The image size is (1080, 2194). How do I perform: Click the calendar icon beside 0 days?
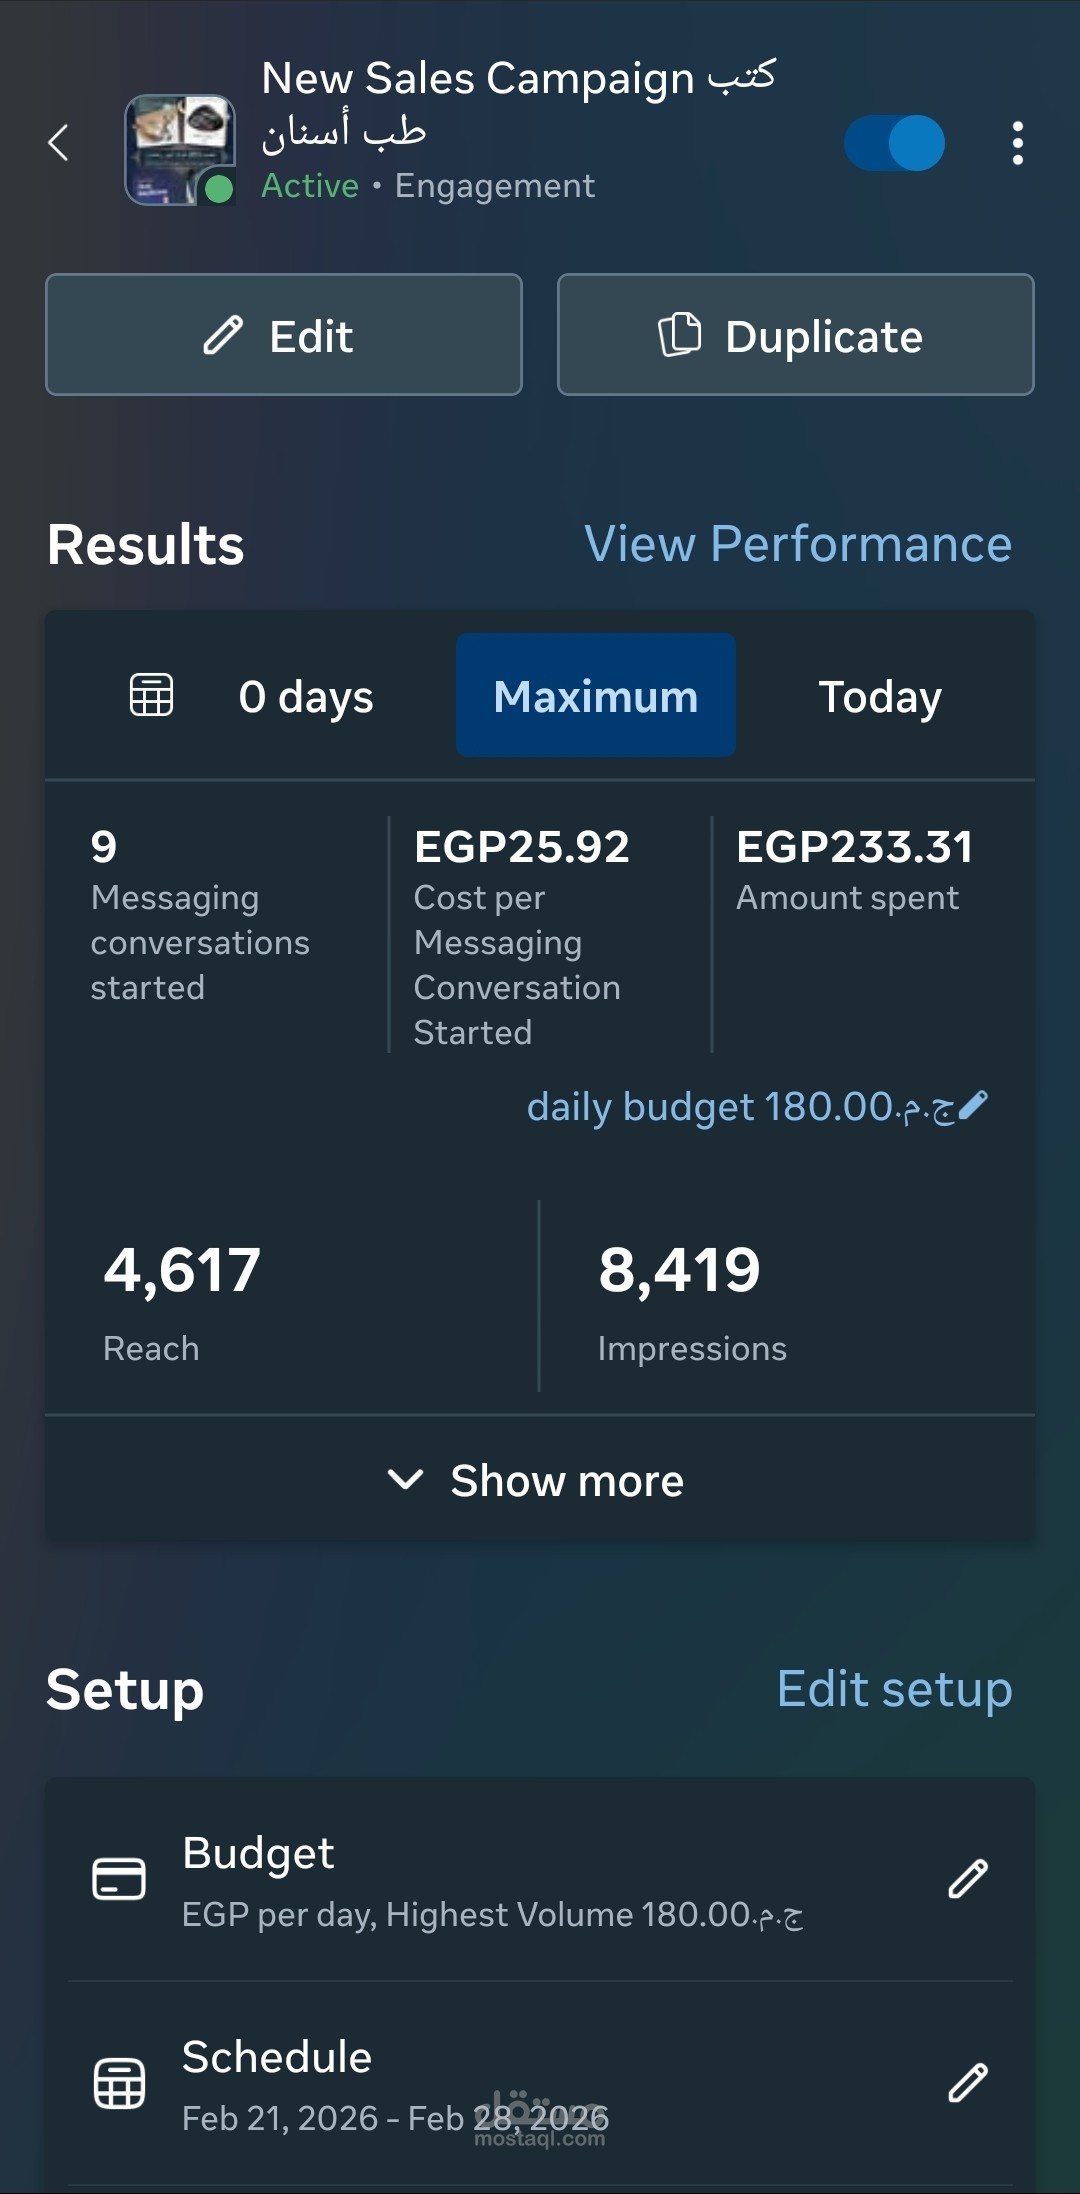152,695
